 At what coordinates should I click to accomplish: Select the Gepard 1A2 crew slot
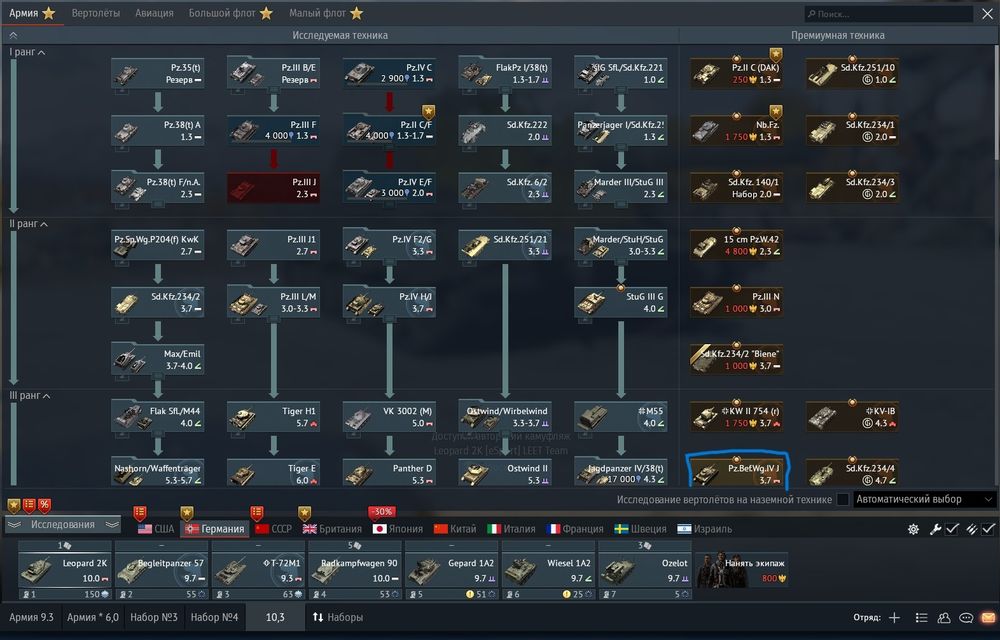coord(451,571)
